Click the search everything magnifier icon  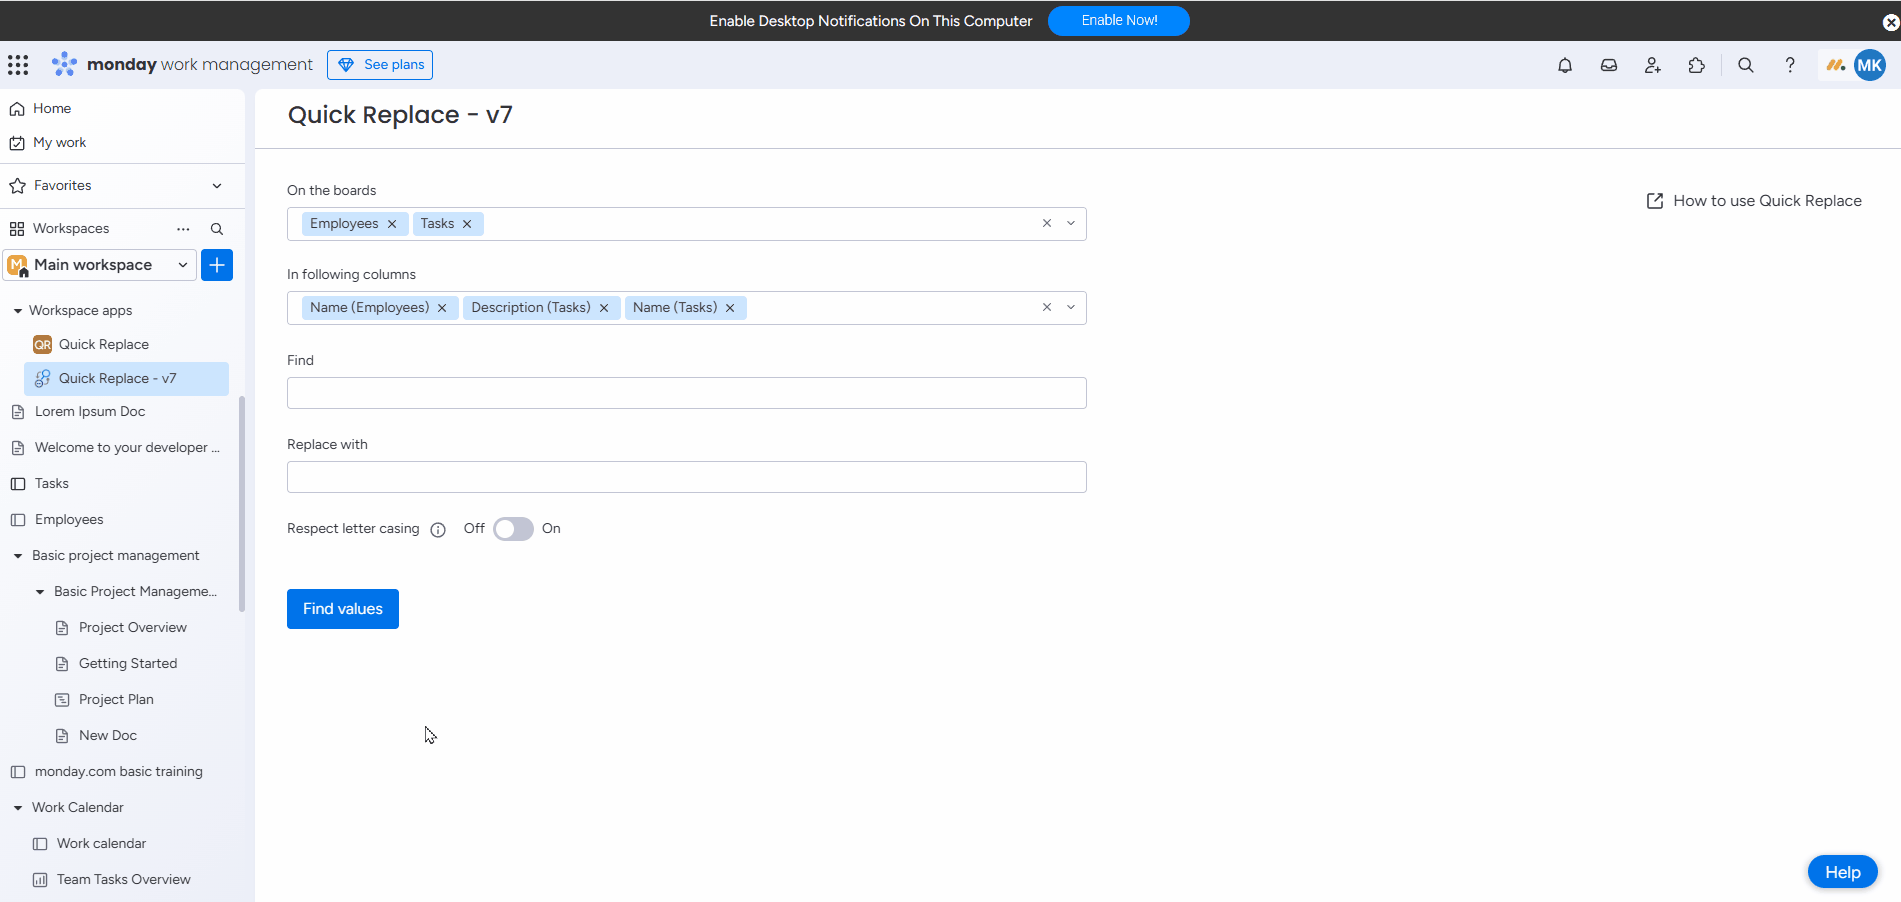(x=1746, y=65)
